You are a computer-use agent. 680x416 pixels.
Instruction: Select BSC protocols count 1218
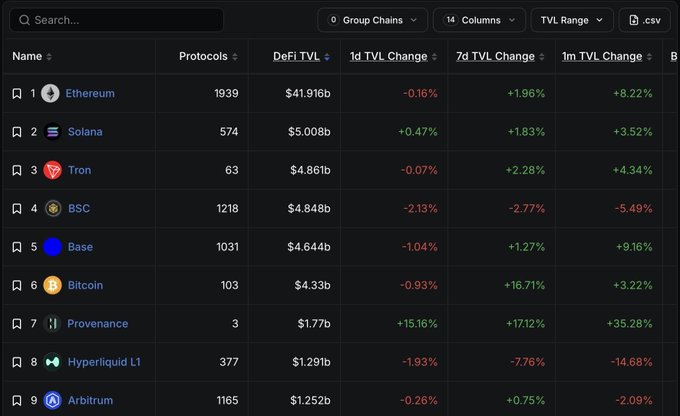(x=228, y=209)
